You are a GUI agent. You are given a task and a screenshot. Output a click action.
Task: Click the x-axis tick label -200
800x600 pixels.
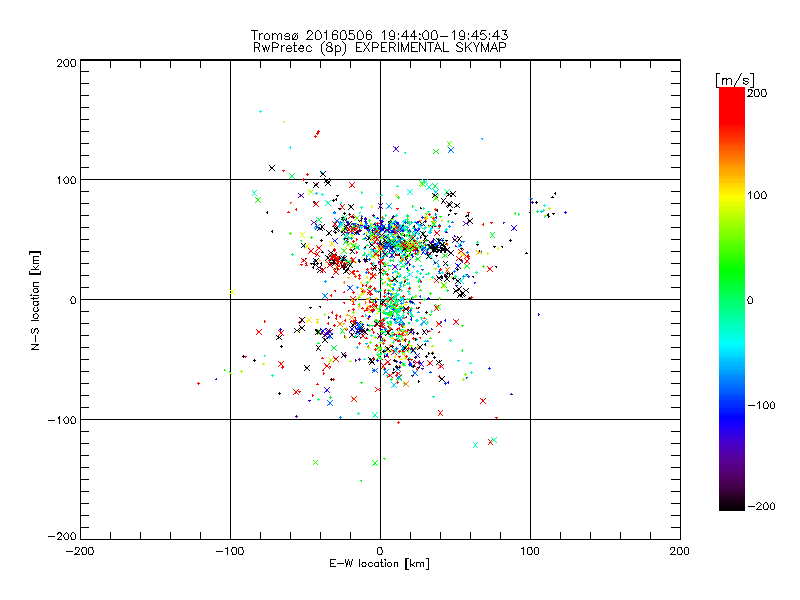pos(80,551)
